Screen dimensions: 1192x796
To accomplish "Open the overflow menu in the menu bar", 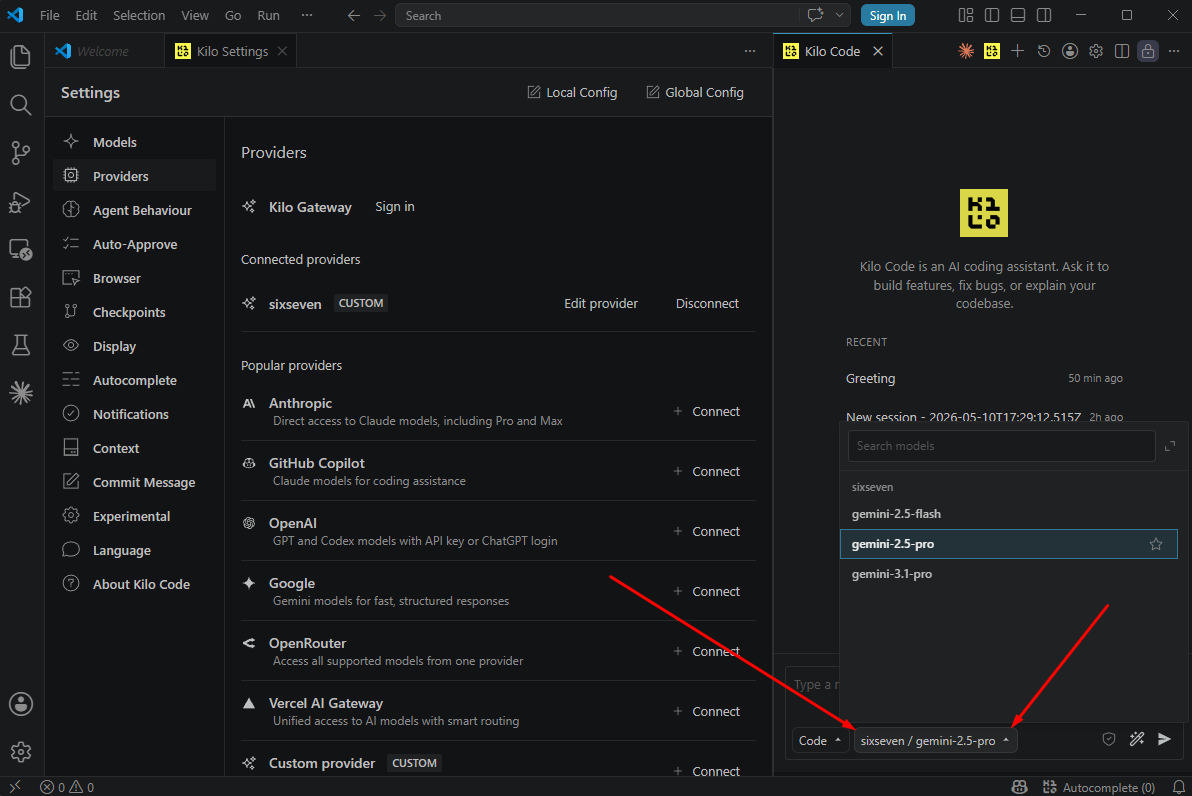I will tap(306, 15).
